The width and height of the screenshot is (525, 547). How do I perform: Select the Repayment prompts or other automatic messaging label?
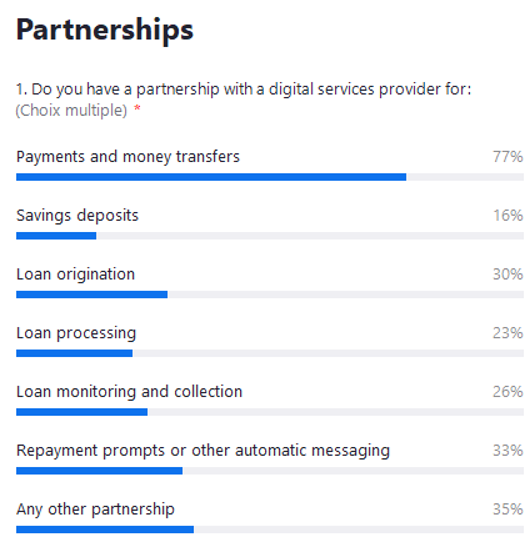pos(203,451)
